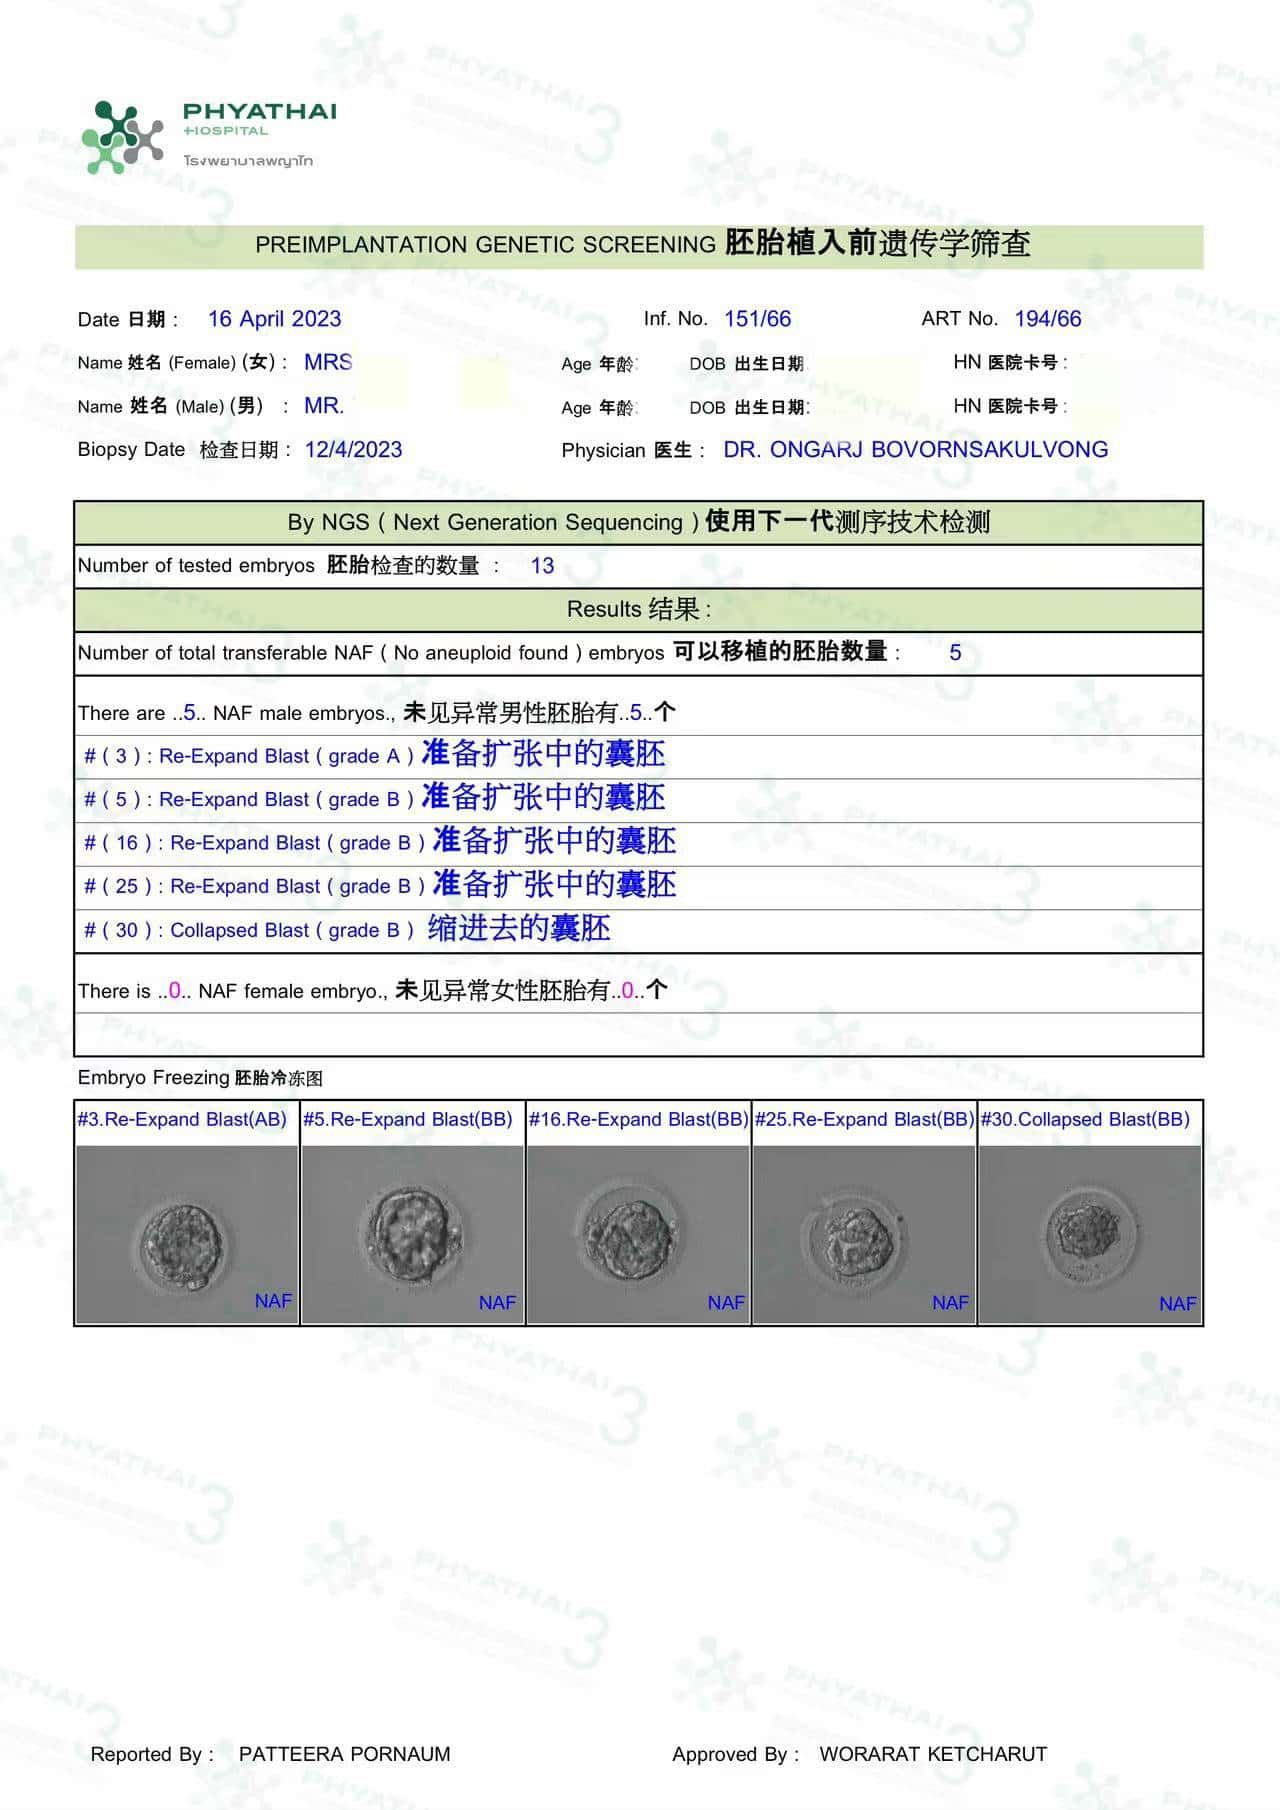Select the embryo #3 Re-Expand Blast image
Screen dimensions: 1280x1810
pos(186,1234)
